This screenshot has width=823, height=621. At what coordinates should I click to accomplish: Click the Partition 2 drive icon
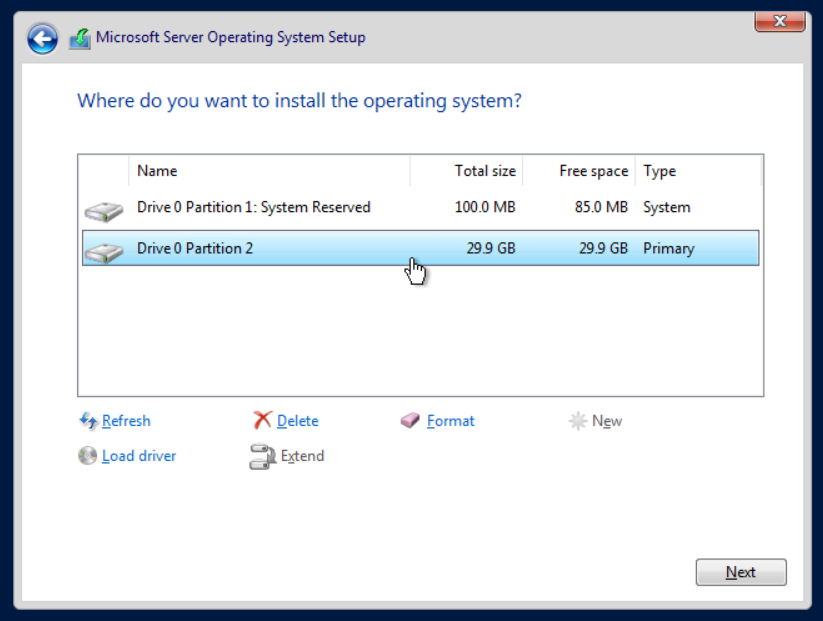click(x=104, y=252)
